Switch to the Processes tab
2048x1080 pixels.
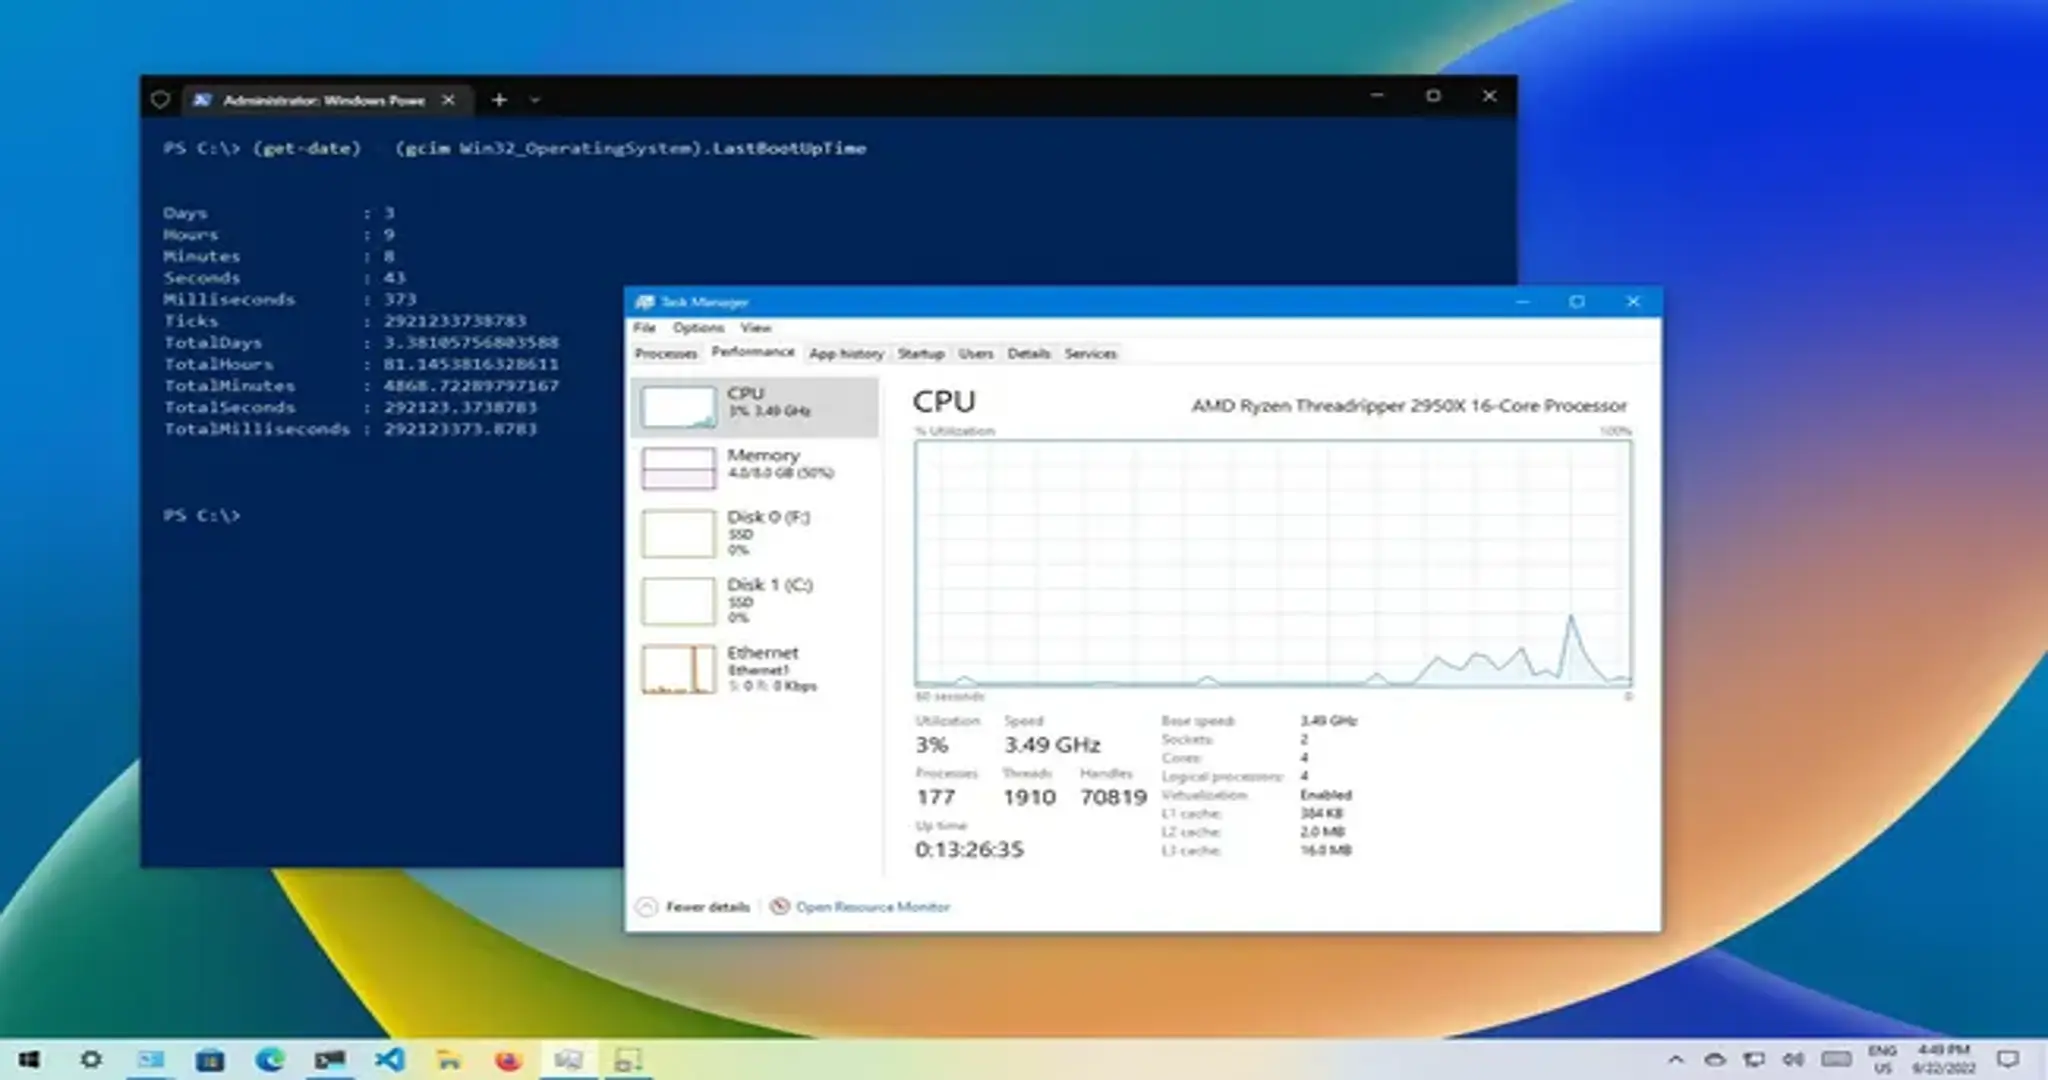(667, 353)
